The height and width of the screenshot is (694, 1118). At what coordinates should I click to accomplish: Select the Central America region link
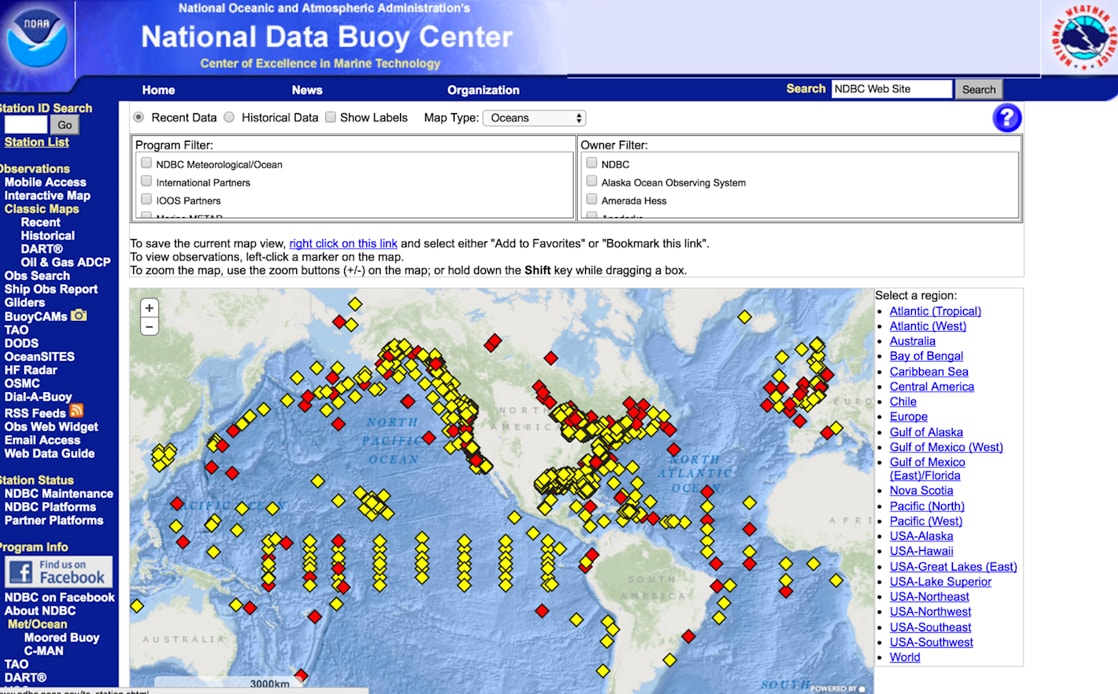tap(932, 387)
